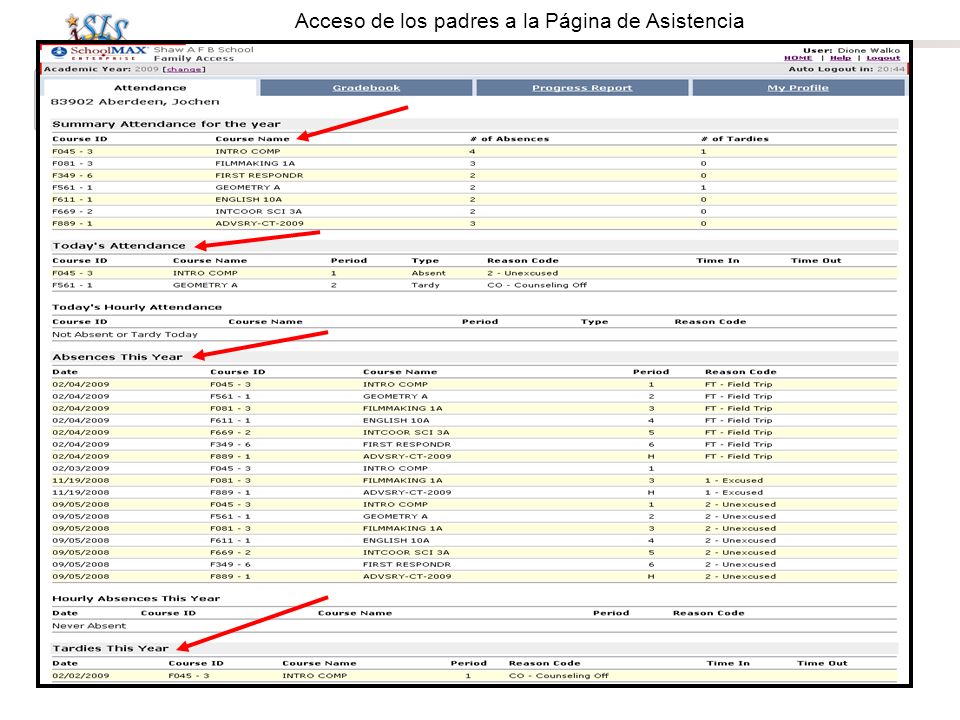This screenshot has height=720, width=960.
Task: Click F561 - 1 in summary attendance
Action: coord(72,187)
